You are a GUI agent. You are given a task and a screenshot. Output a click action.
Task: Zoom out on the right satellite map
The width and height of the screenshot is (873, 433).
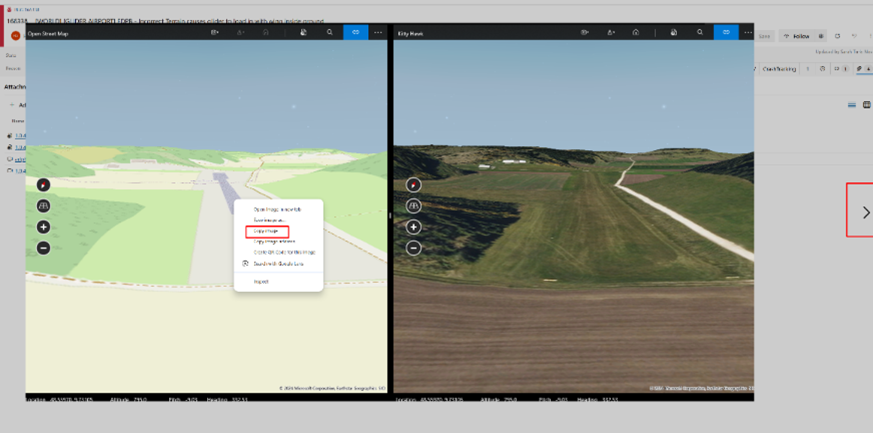pyautogui.click(x=414, y=248)
